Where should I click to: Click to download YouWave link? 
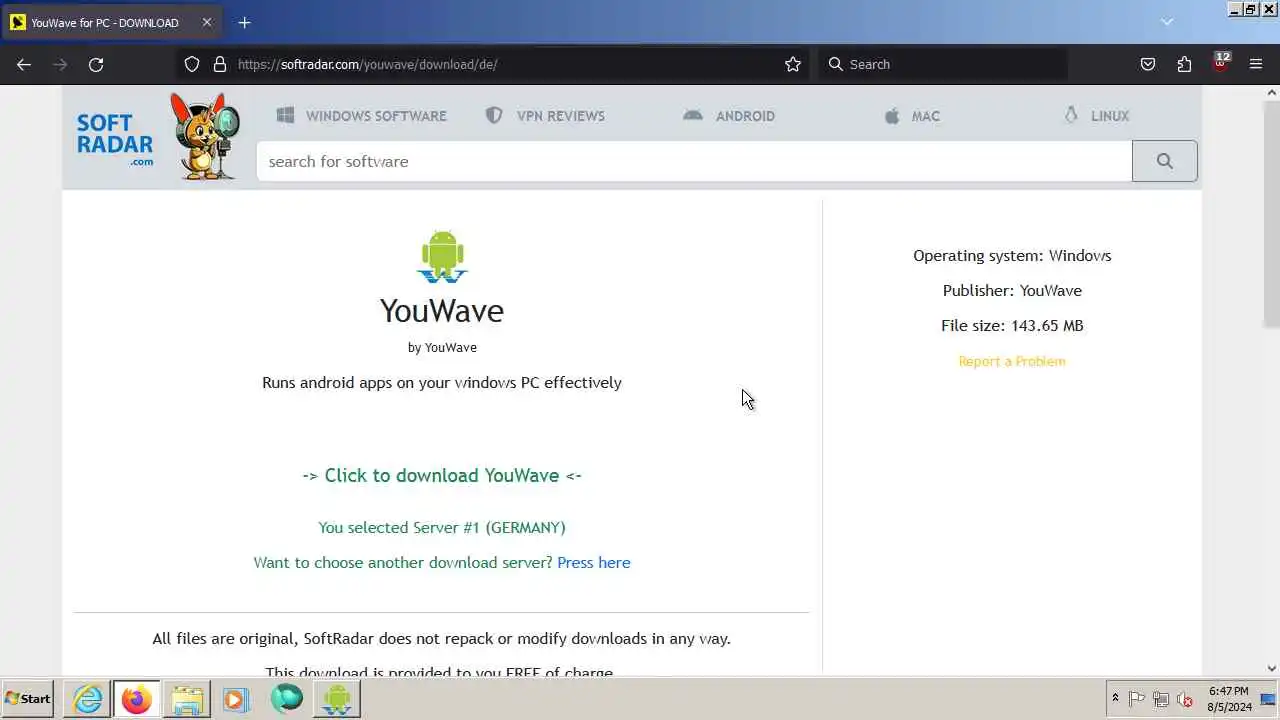(x=442, y=475)
